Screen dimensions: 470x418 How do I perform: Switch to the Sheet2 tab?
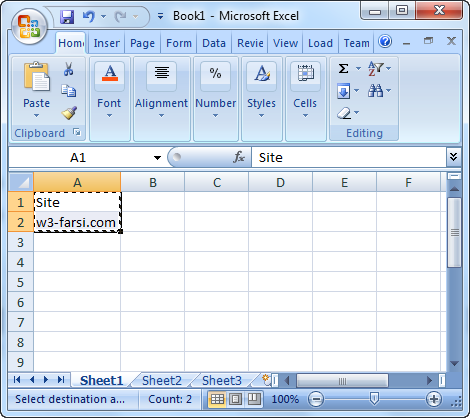162,380
